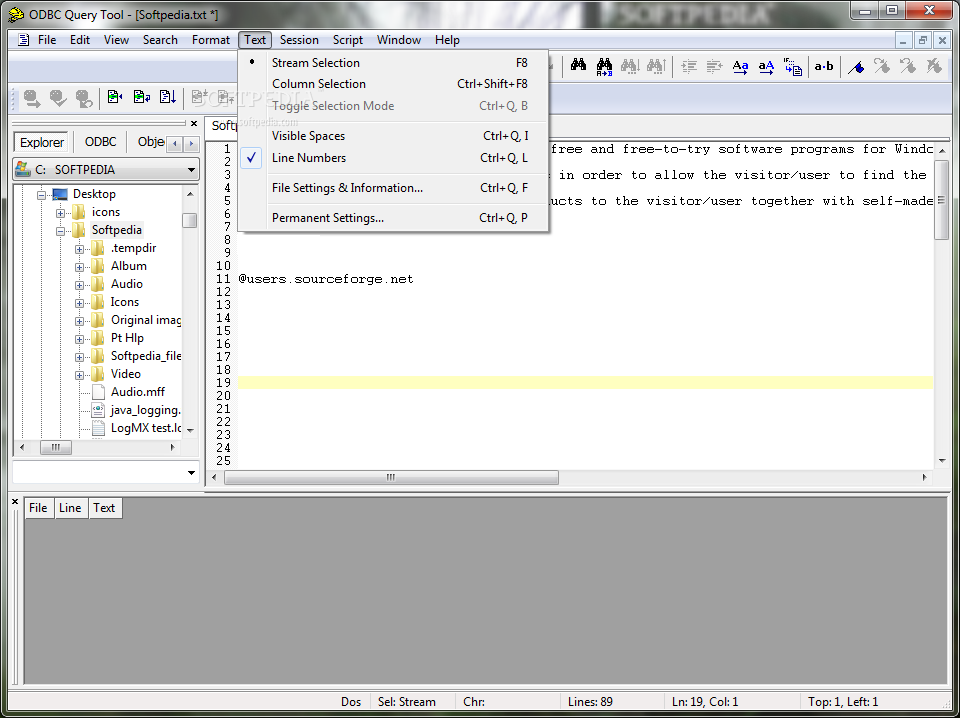The image size is (960, 718).
Task: Switch to the Explorer tab
Action: pyautogui.click(x=42, y=142)
